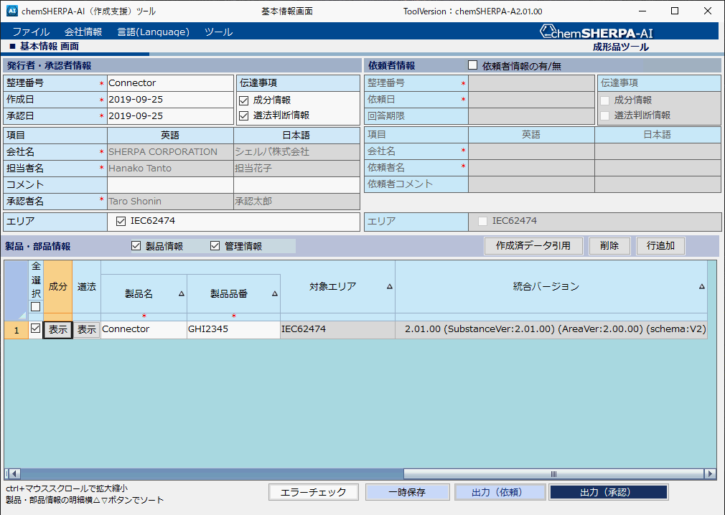Toggle 成分情報 checkbox in 伝達事項
The image size is (725, 515).
point(244,100)
